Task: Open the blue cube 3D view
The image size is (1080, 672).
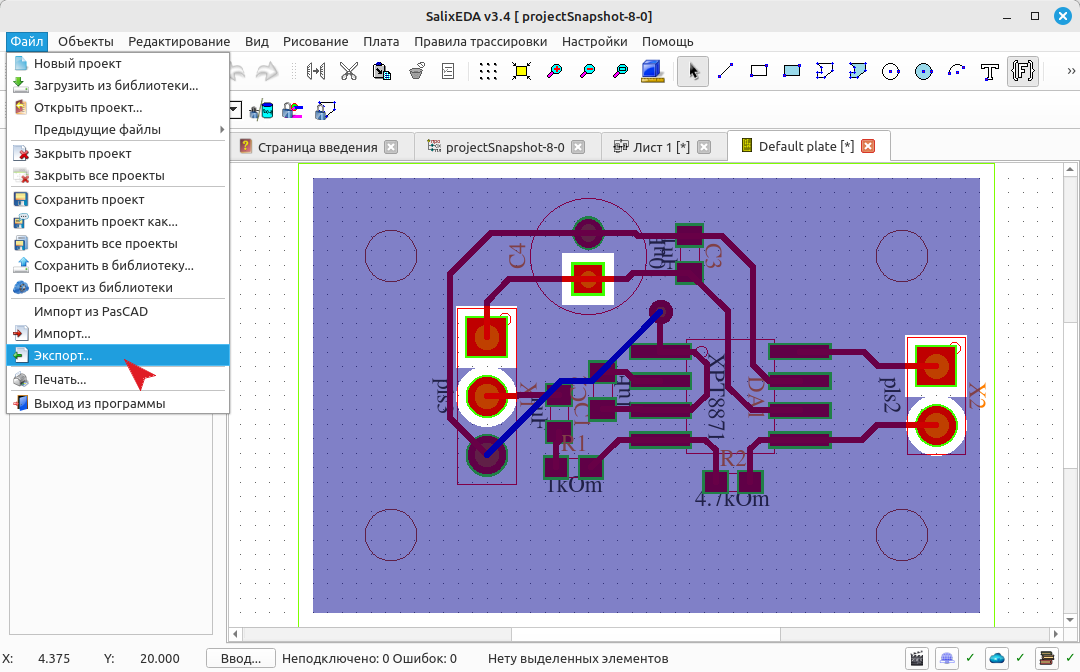Action: coord(652,71)
